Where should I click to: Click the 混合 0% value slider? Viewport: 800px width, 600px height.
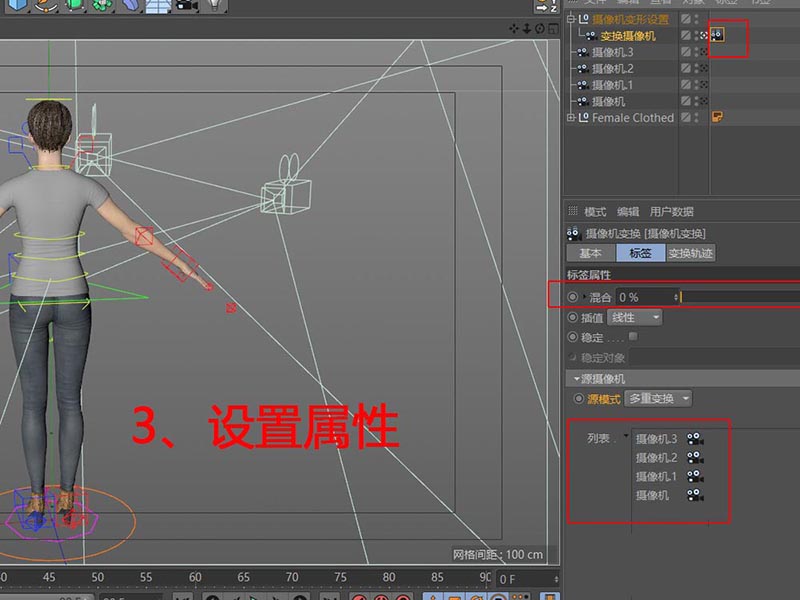pos(644,296)
